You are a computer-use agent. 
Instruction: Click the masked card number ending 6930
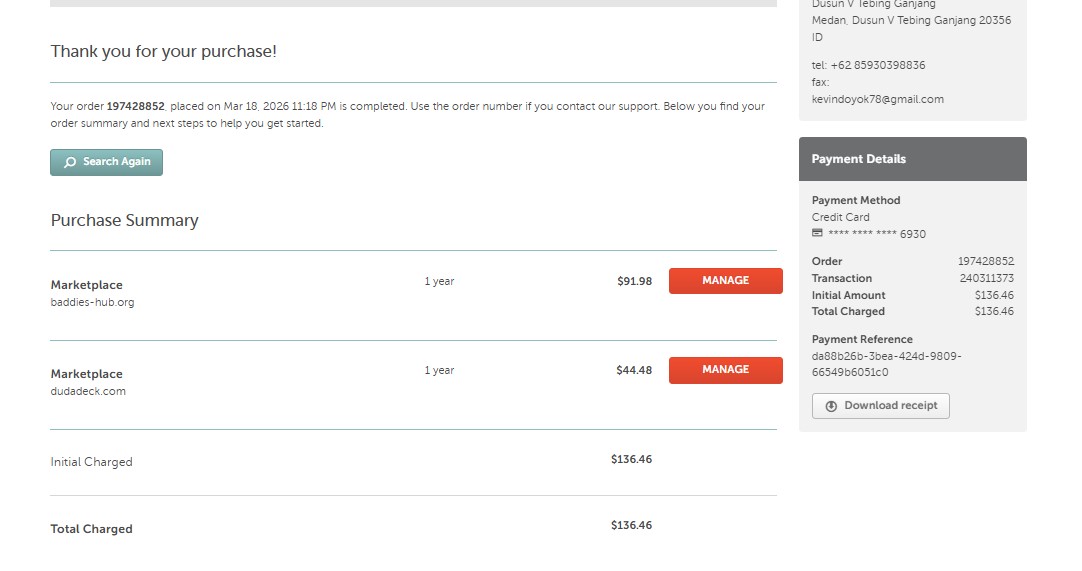(x=877, y=234)
